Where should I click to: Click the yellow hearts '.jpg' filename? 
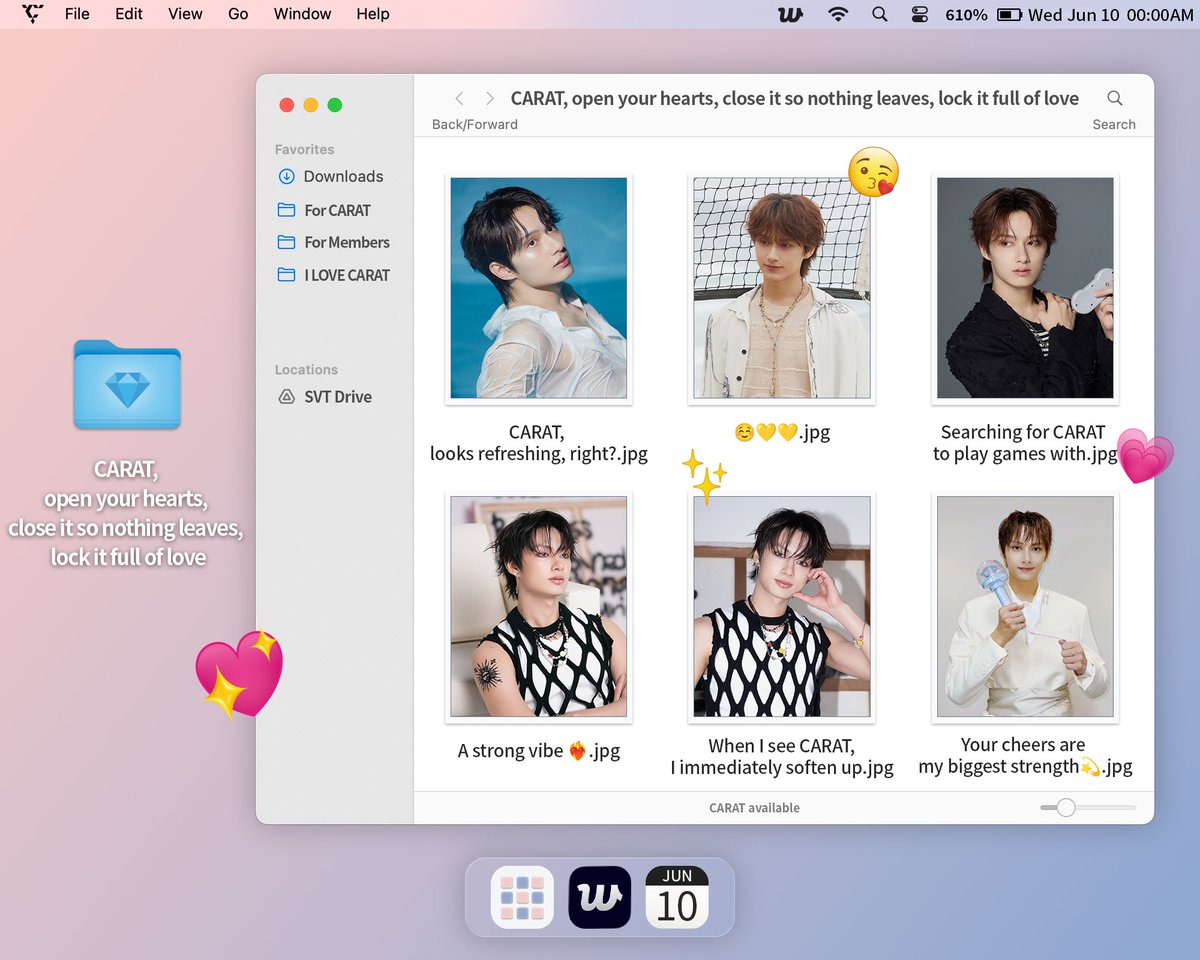tap(782, 433)
